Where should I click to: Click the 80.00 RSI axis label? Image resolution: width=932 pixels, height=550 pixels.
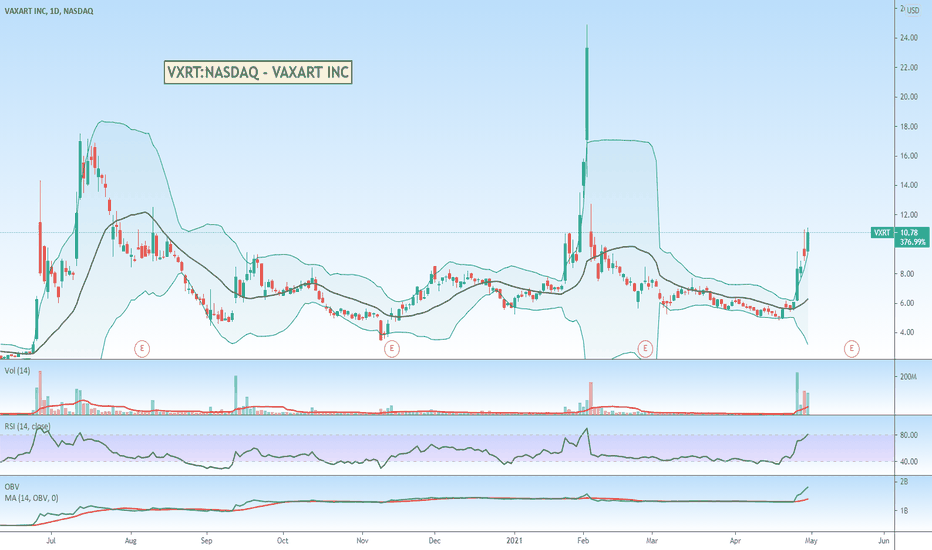tap(909, 435)
